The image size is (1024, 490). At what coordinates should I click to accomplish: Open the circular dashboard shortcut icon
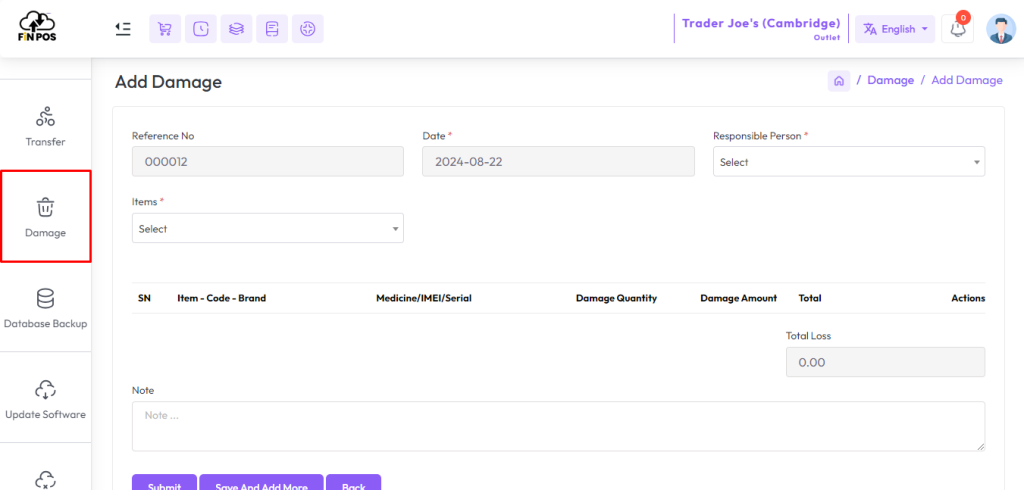click(x=308, y=29)
